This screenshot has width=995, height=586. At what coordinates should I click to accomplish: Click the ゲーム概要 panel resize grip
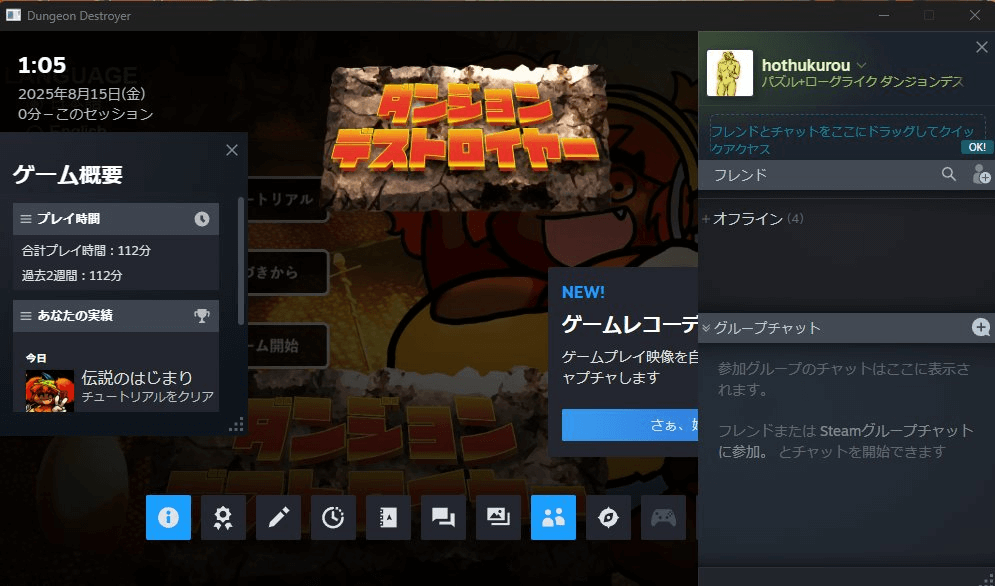click(237, 425)
